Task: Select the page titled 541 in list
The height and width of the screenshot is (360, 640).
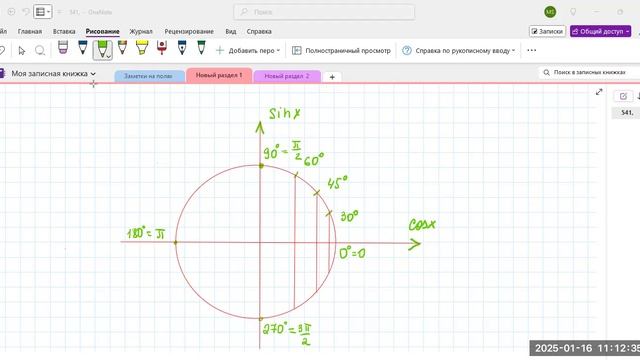Action: (x=626, y=113)
